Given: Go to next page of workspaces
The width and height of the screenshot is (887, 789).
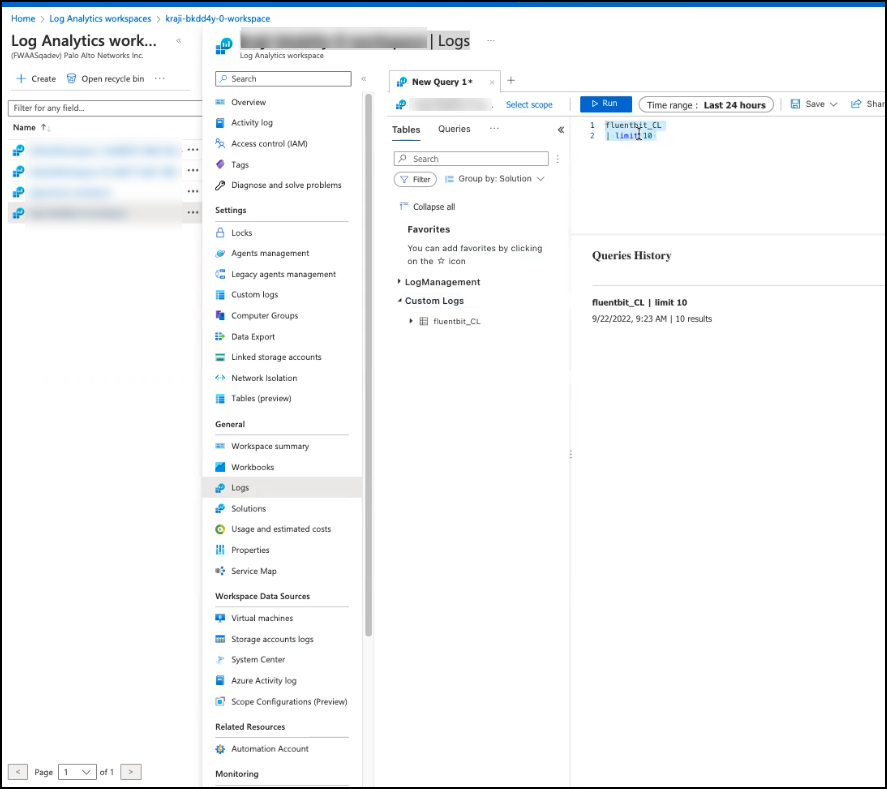Looking at the screenshot, I should [131, 772].
